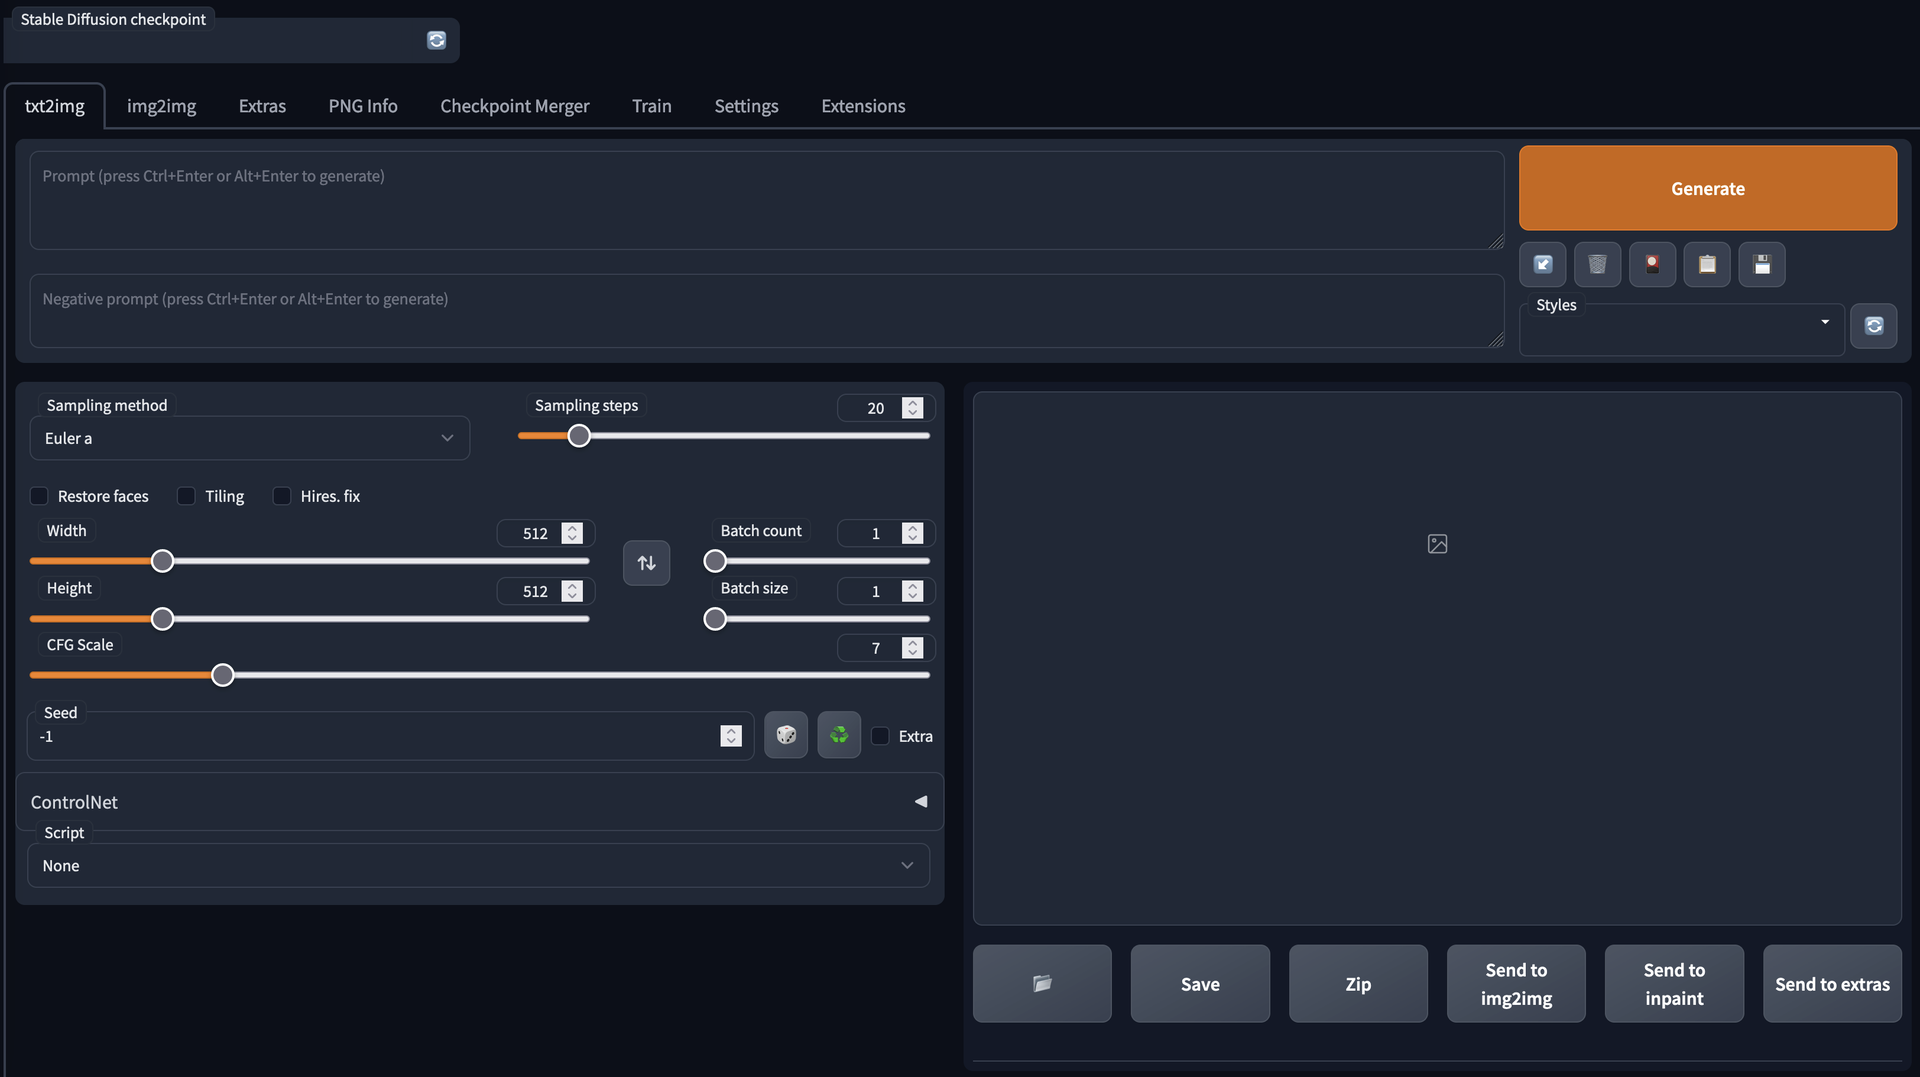Refresh the Stable Diffusion checkpoint list

coord(436,40)
